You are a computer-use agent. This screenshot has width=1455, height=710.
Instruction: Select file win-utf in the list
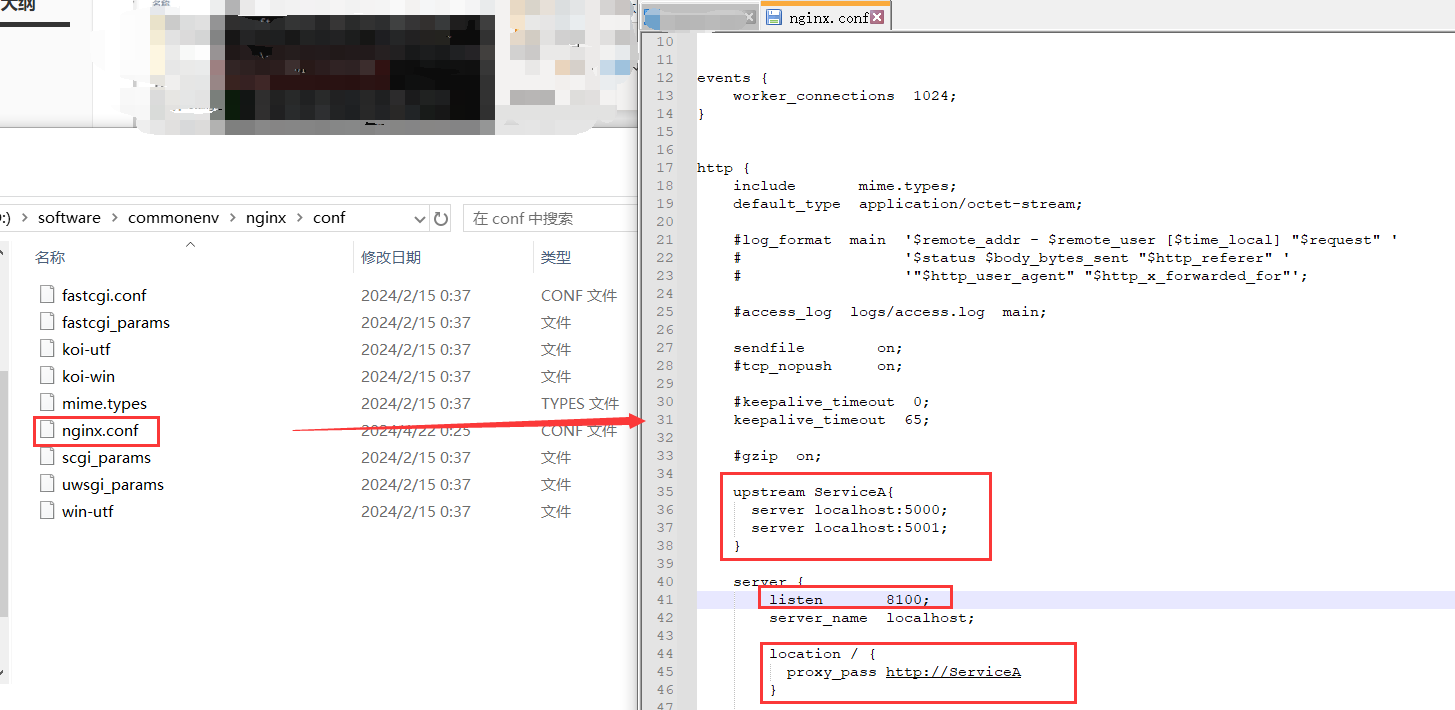pyautogui.click(x=88, y=511)
